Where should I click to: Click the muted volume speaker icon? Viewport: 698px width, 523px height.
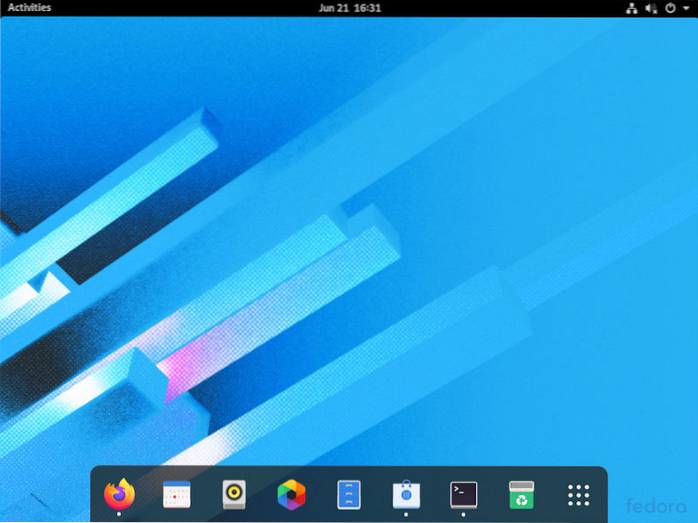tap(651, 8)
